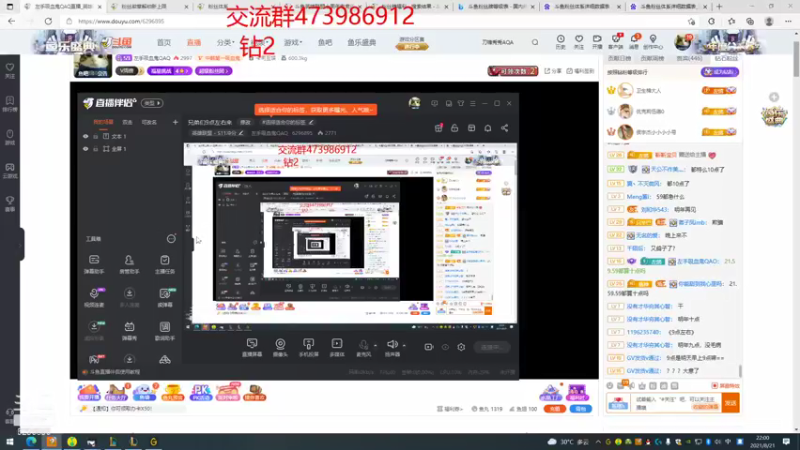Click the 修改 button next to stream title
The width and height of the screenshot is (800, 450).
[x=245, y=122]
